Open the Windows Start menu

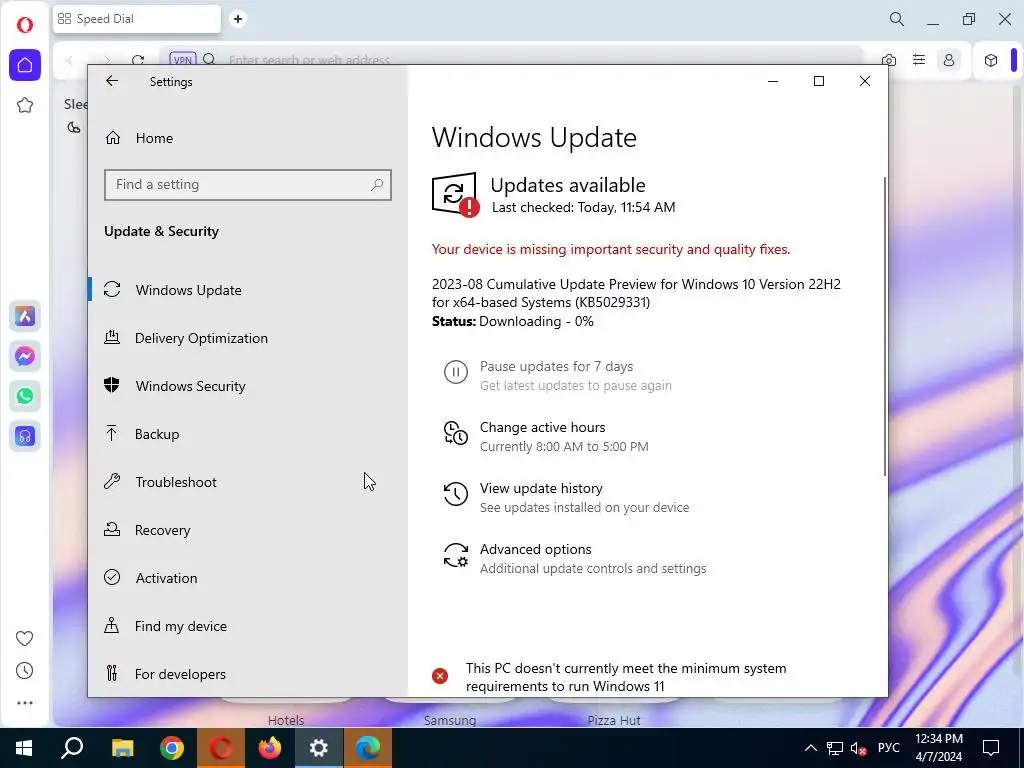24,748
